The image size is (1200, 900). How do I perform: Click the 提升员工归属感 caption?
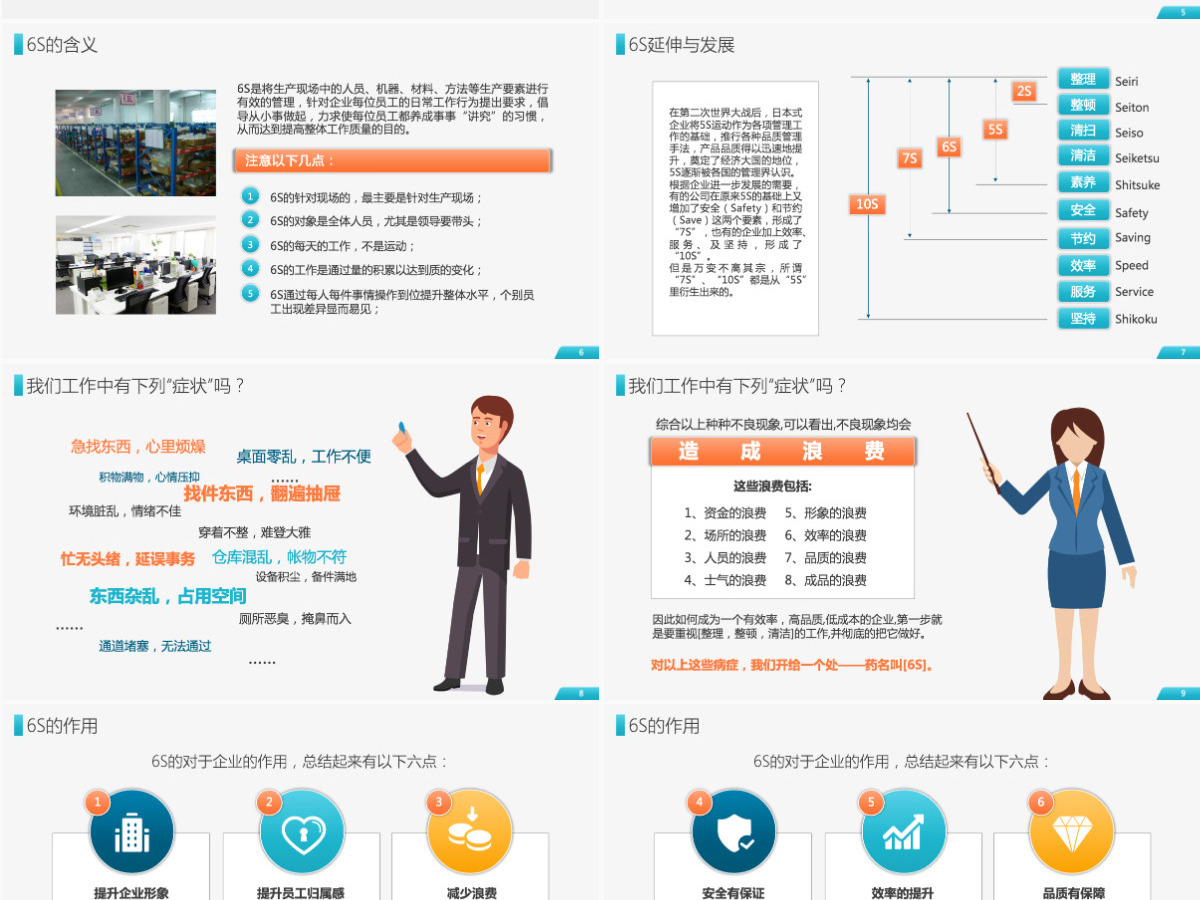(x=301, y=893)
